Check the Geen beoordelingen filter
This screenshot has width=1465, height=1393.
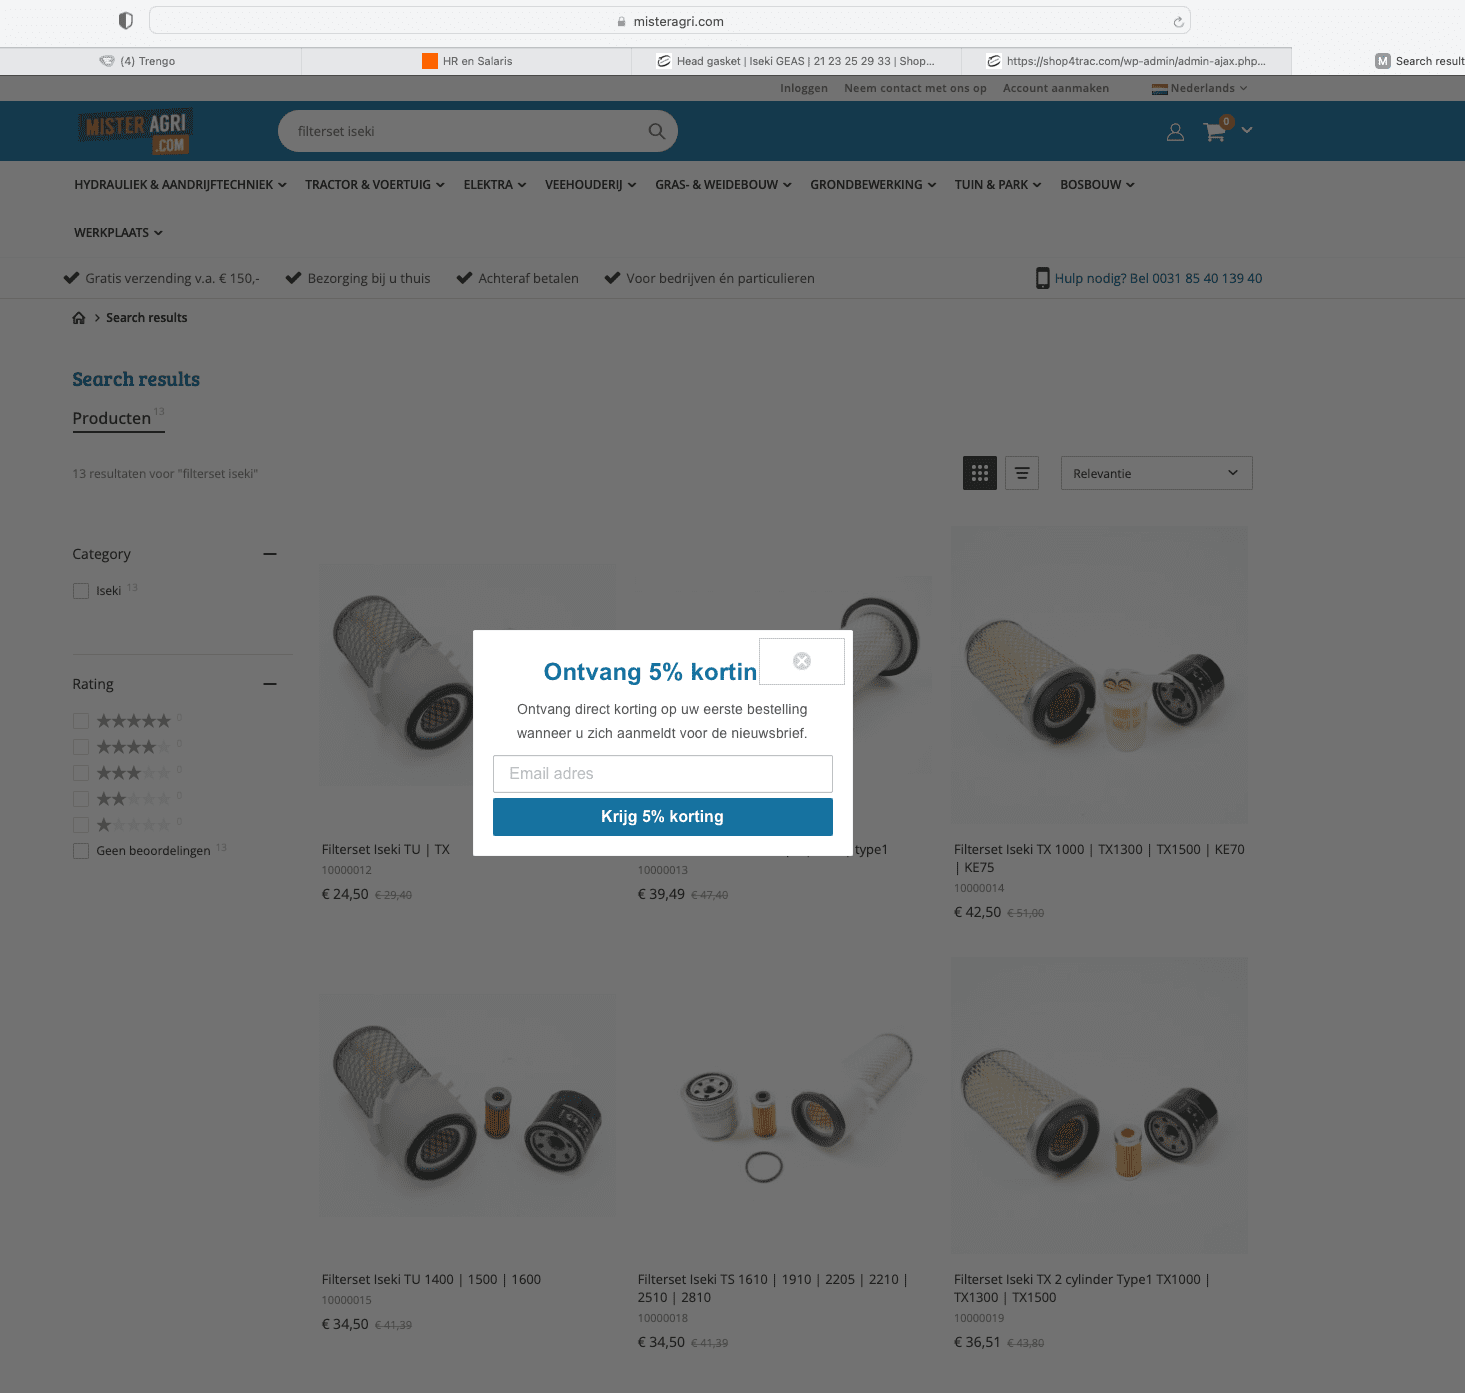[81, 851]
